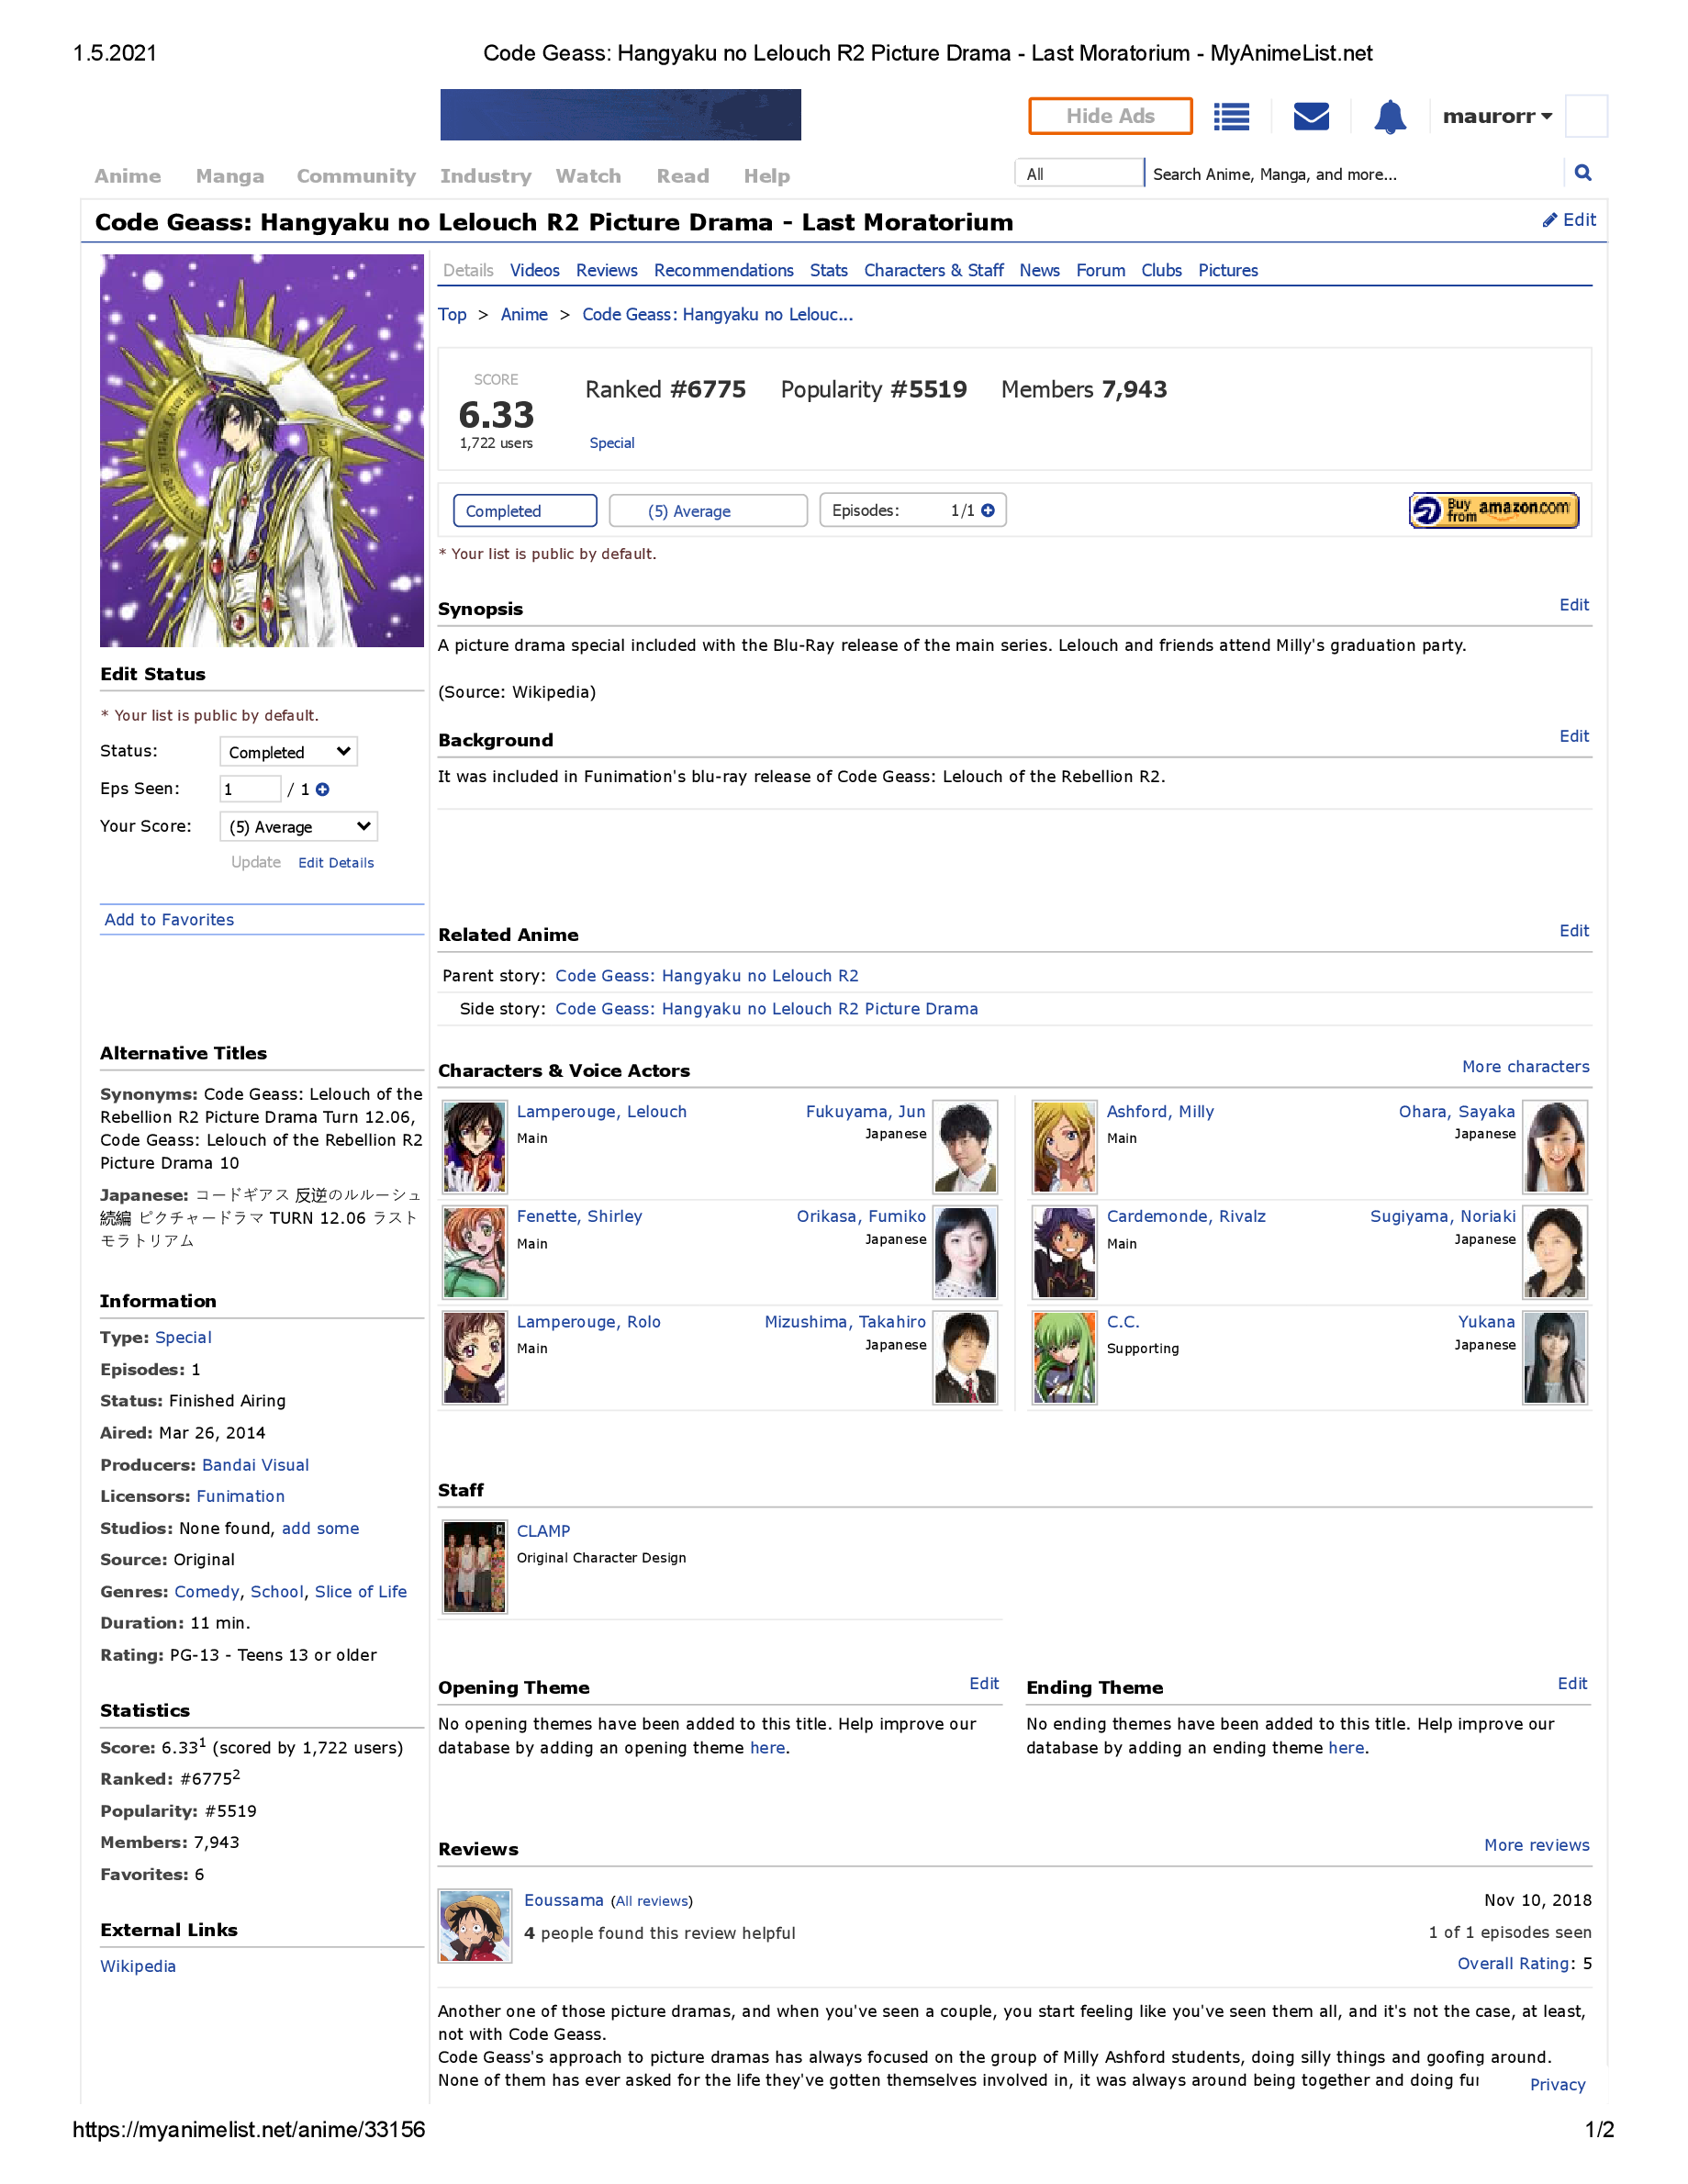Screen dimensions: 1688x2184
Task: Open Eoussama's All reviews link
Action: pos(652,1901)
